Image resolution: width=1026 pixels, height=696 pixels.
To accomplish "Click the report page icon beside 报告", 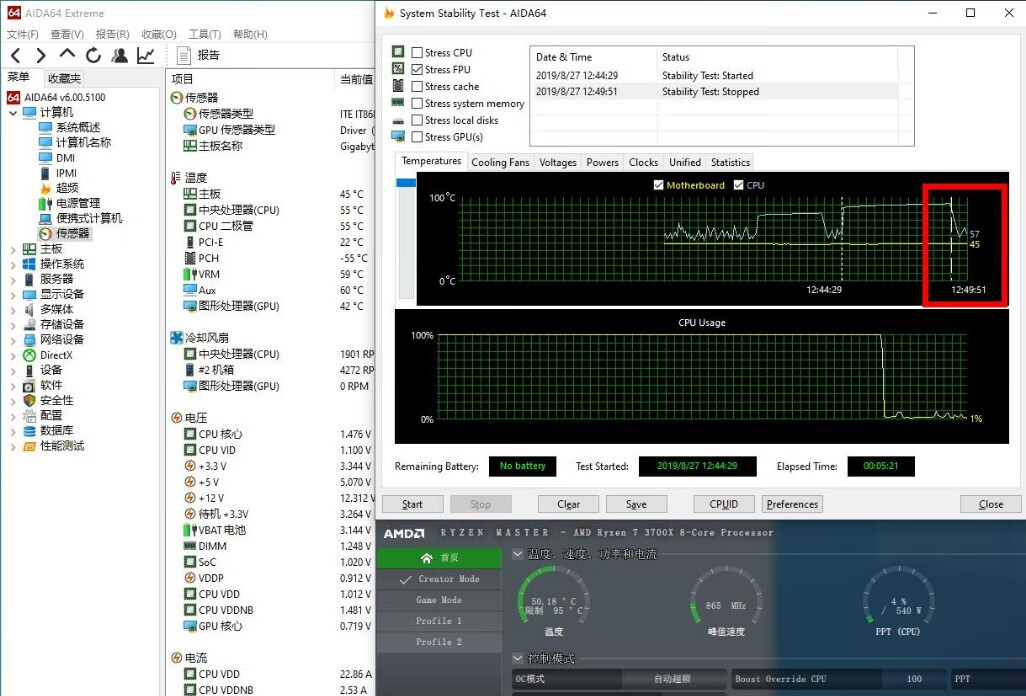I will (184, 56).
